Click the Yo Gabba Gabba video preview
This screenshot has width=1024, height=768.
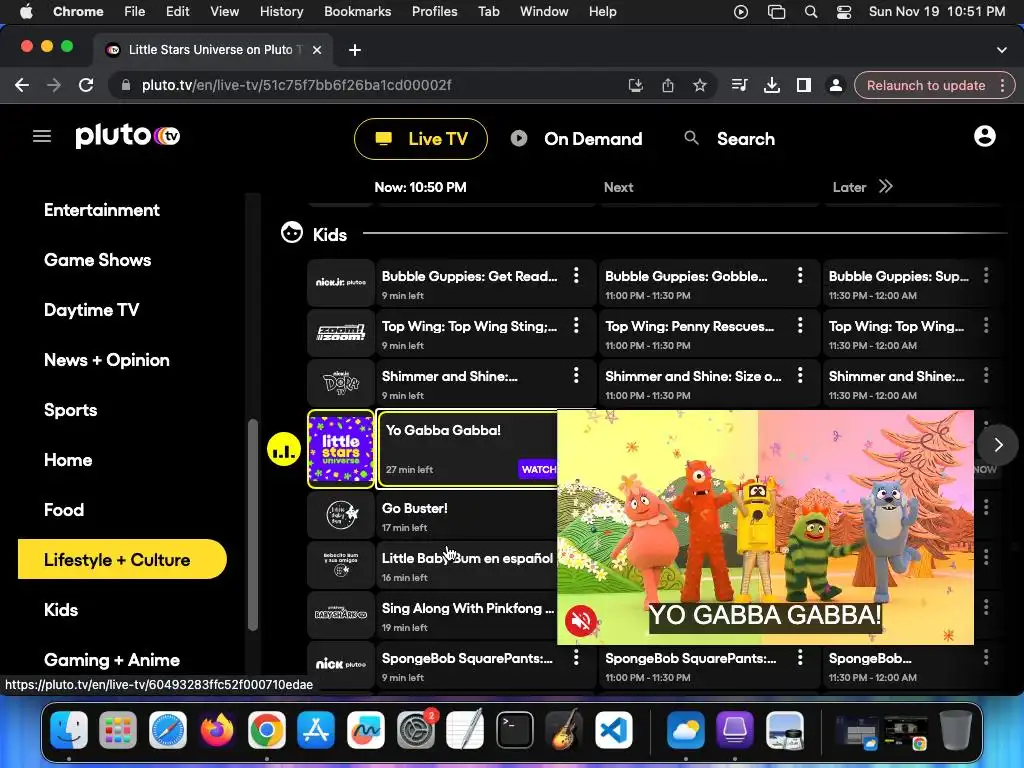point(765,527)
